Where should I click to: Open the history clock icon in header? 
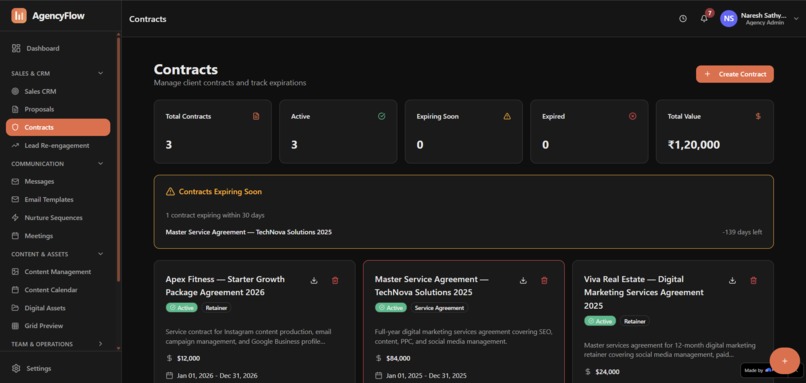tap(683, 19)
